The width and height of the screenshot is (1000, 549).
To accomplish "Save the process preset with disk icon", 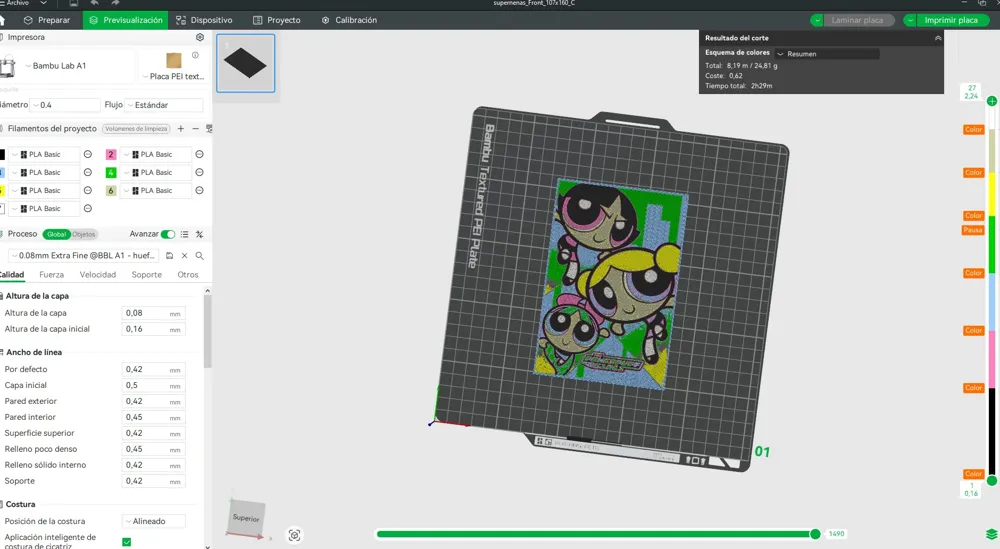I will pos(170,256).
